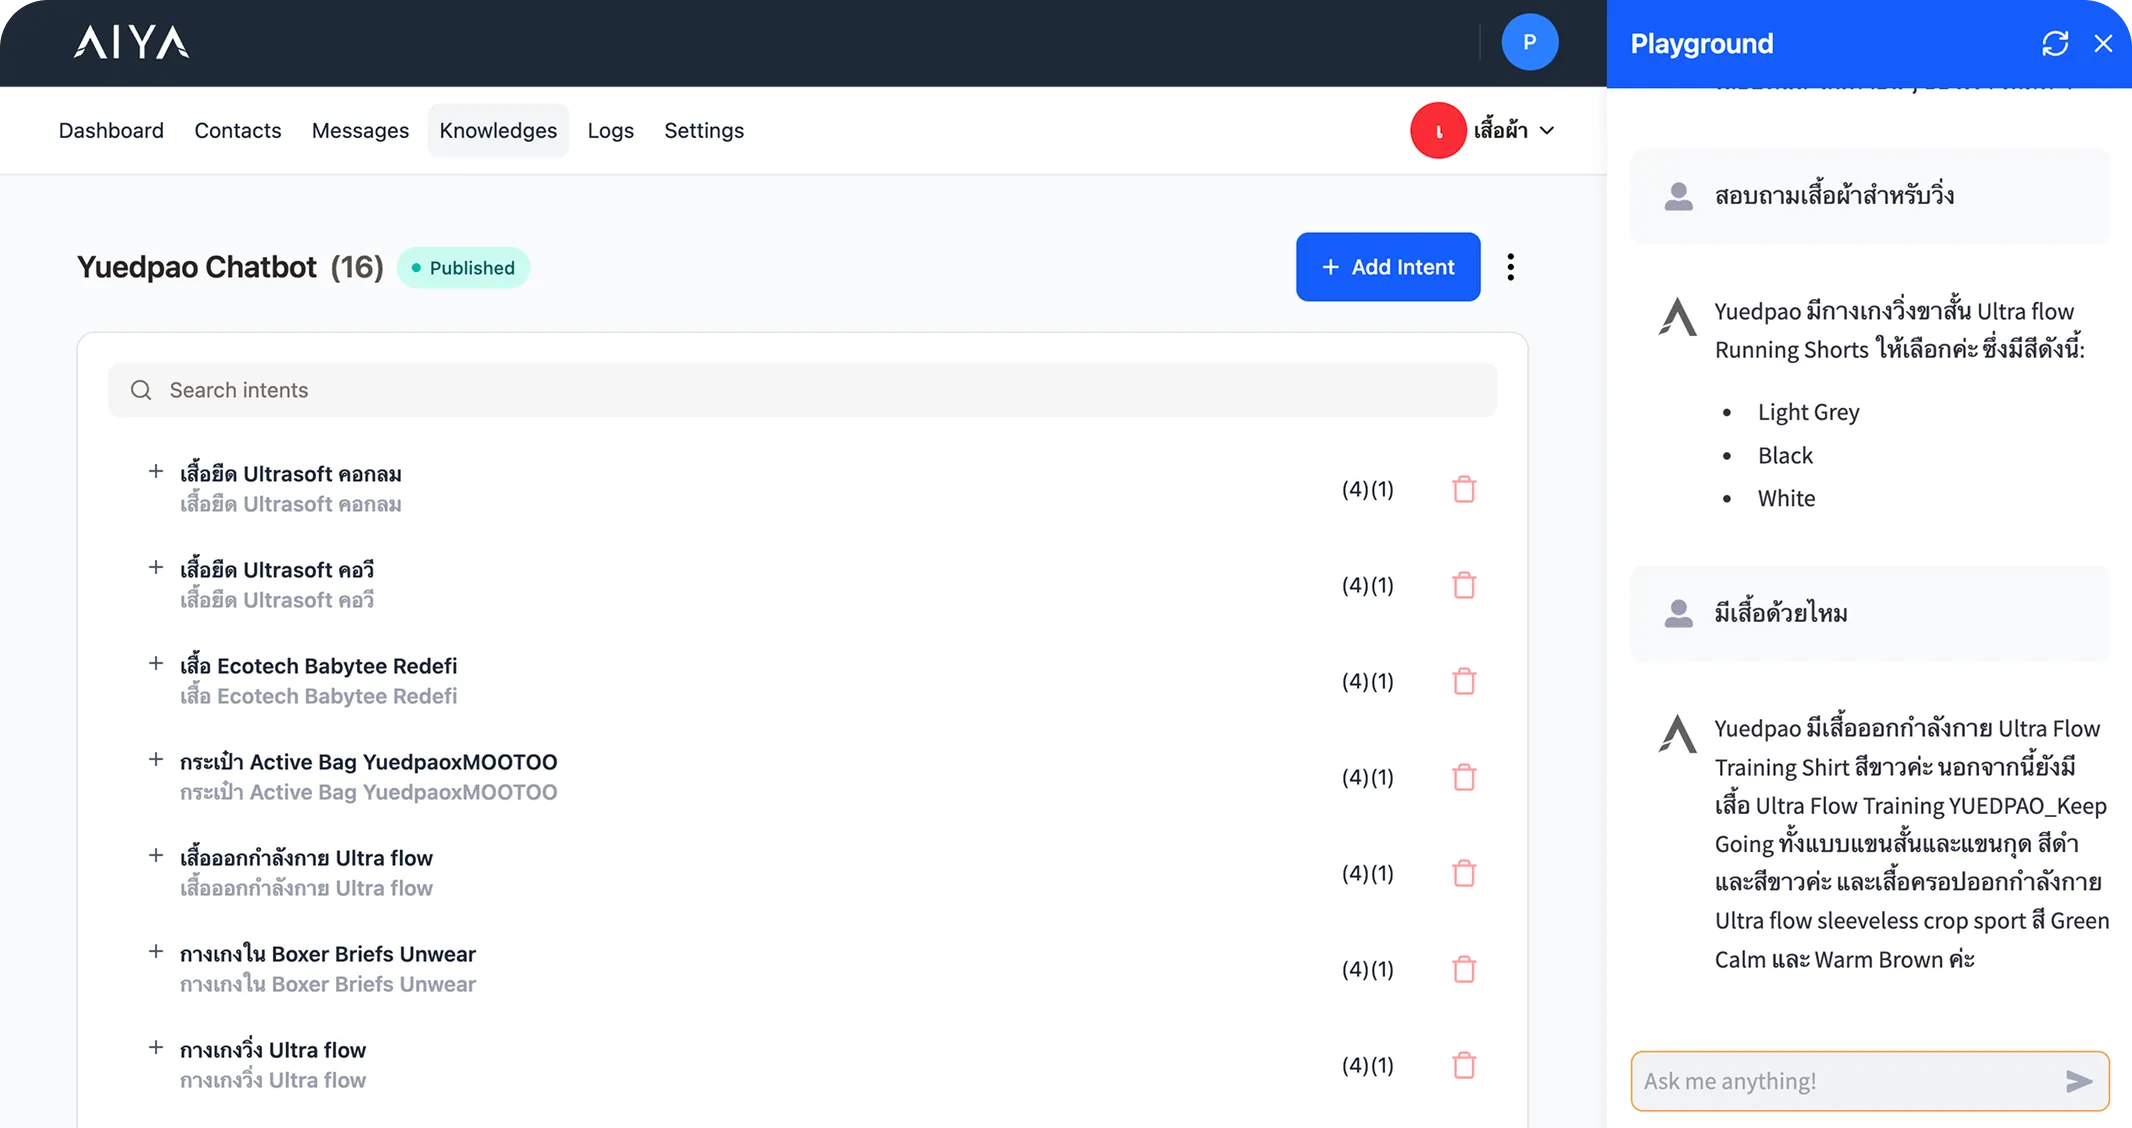
Task: Refresh the Playground conversation
Action: tap(2055, 43)
